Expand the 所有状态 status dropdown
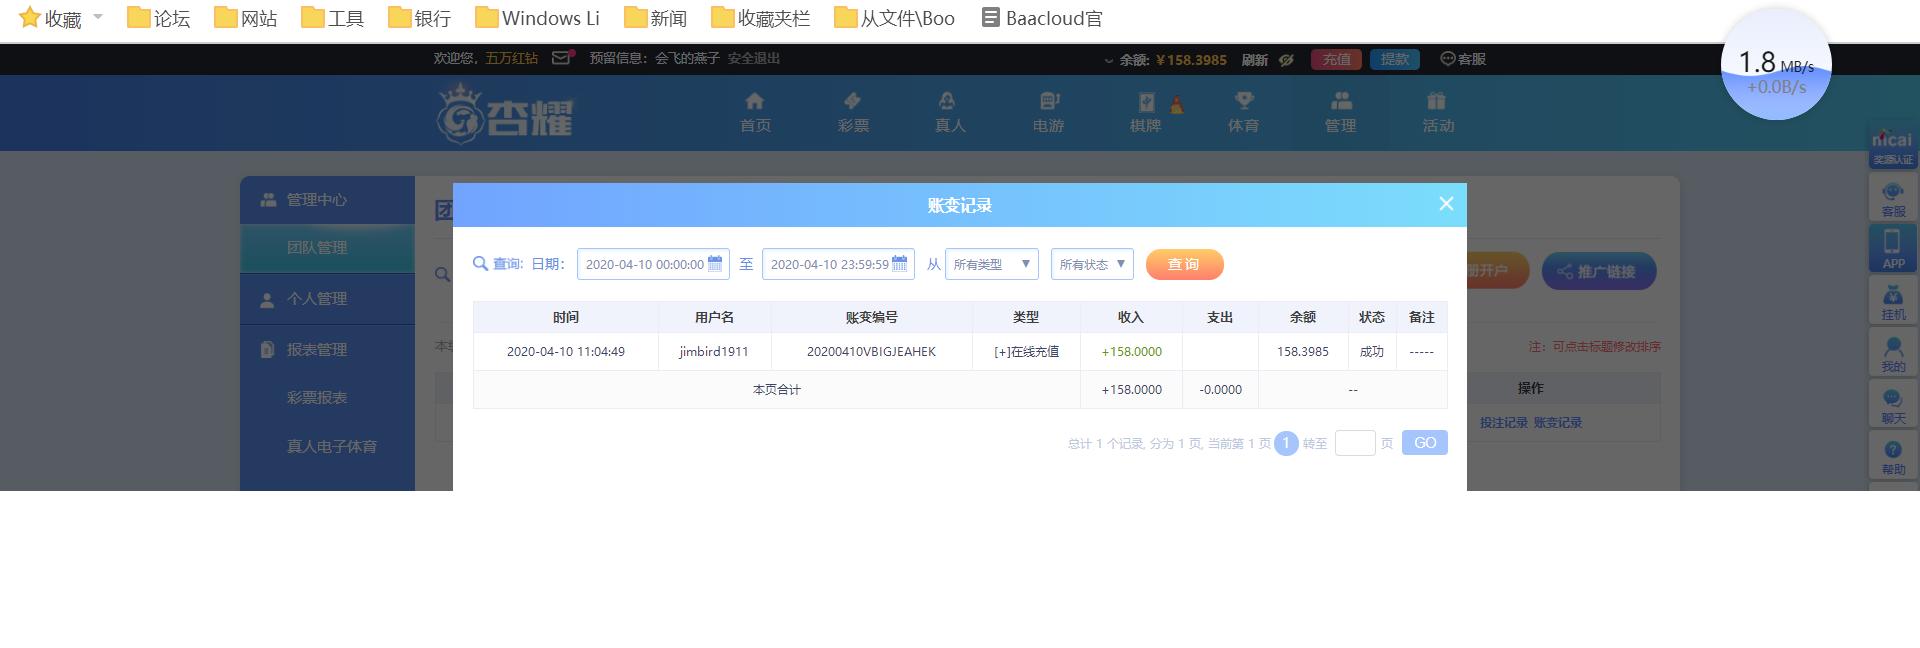1920x648 pixels. tap(1092, 264)
